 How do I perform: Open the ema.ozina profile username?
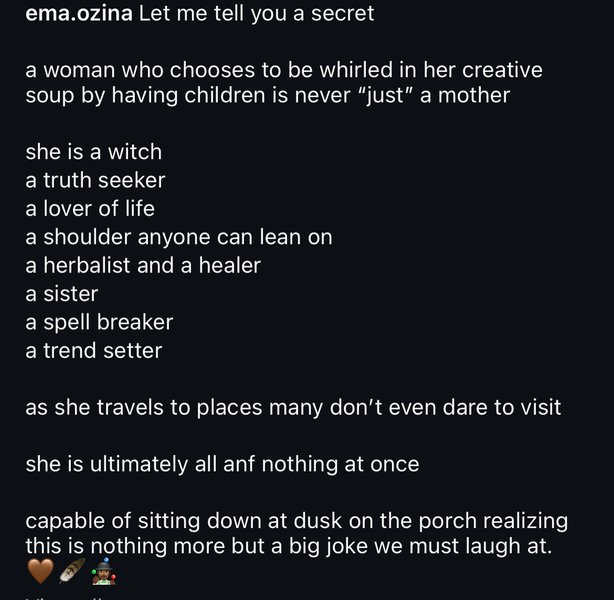coord(79,13)
